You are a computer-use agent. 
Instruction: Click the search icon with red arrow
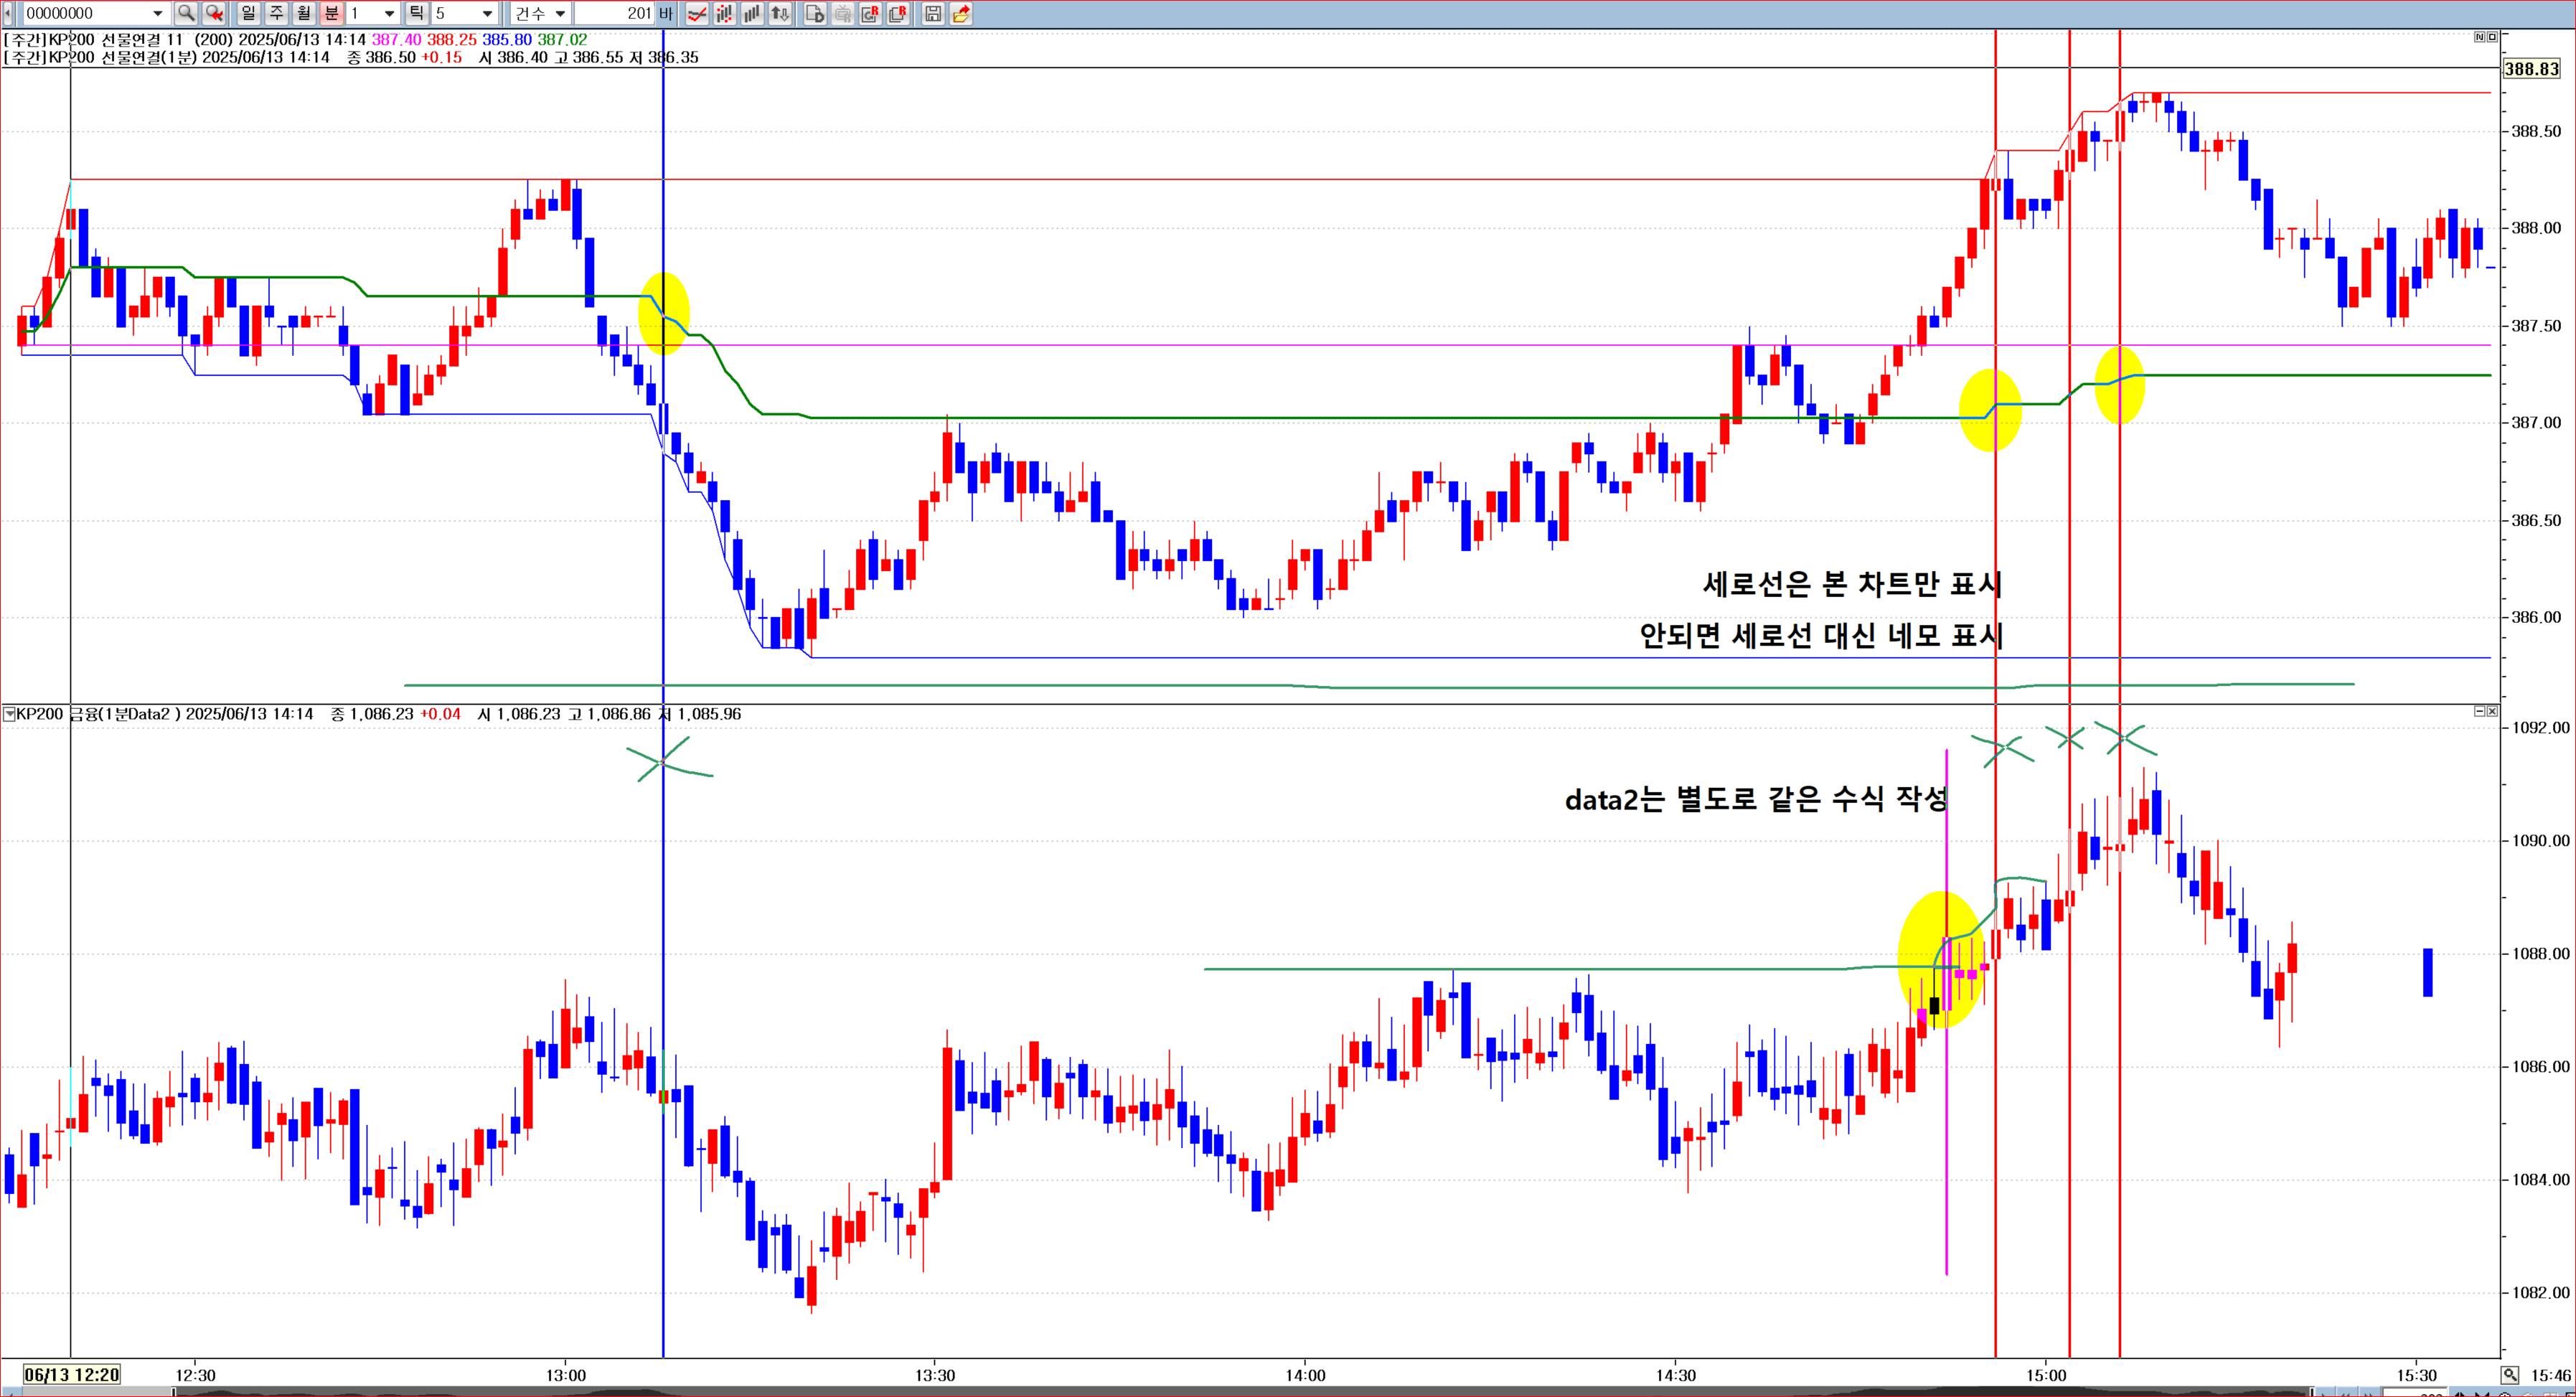point(214,13)
